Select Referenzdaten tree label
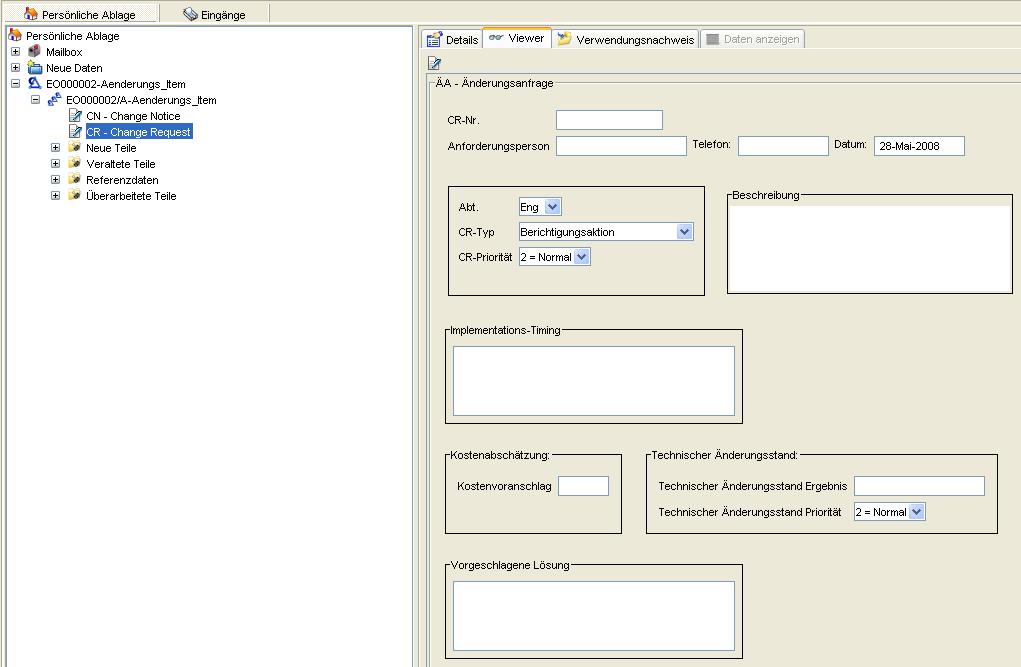This screenshot has height=667, width=1021. click(x=122, y=180)
